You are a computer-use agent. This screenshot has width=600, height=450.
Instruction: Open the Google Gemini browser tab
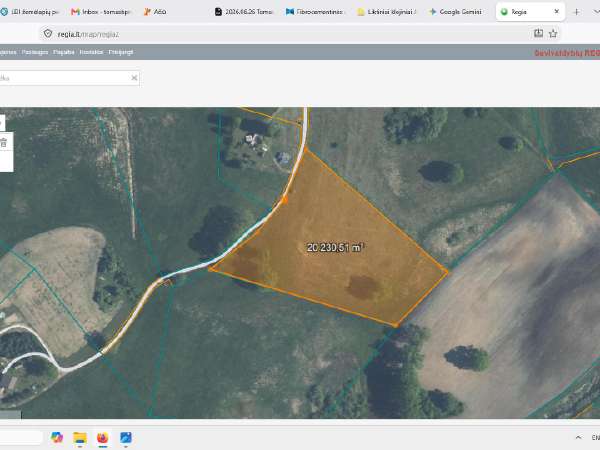(455, 12)
